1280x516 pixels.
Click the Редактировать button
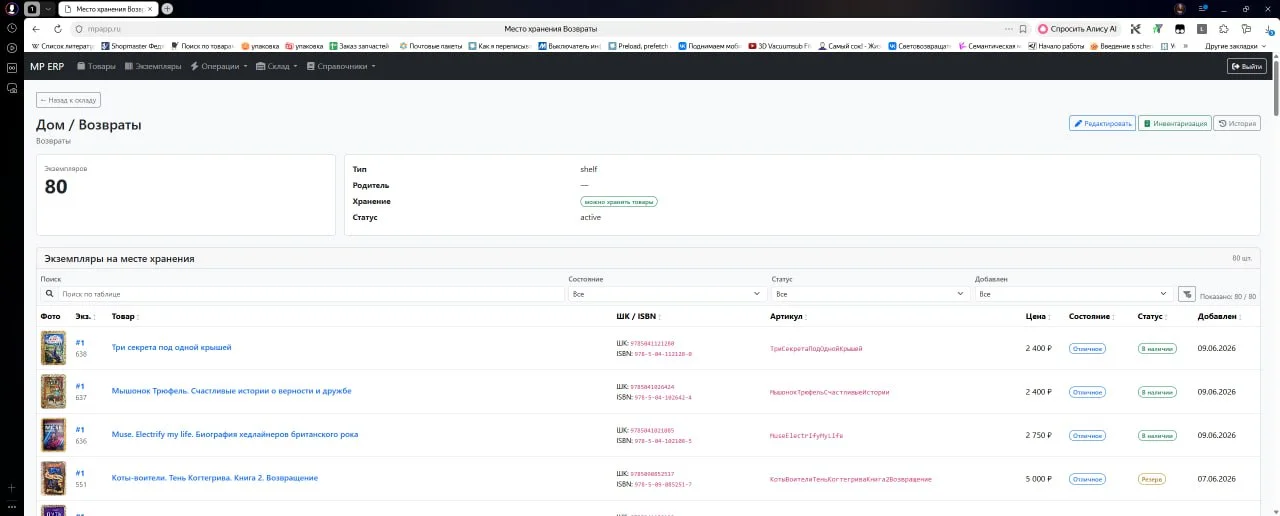point(1102,124)
